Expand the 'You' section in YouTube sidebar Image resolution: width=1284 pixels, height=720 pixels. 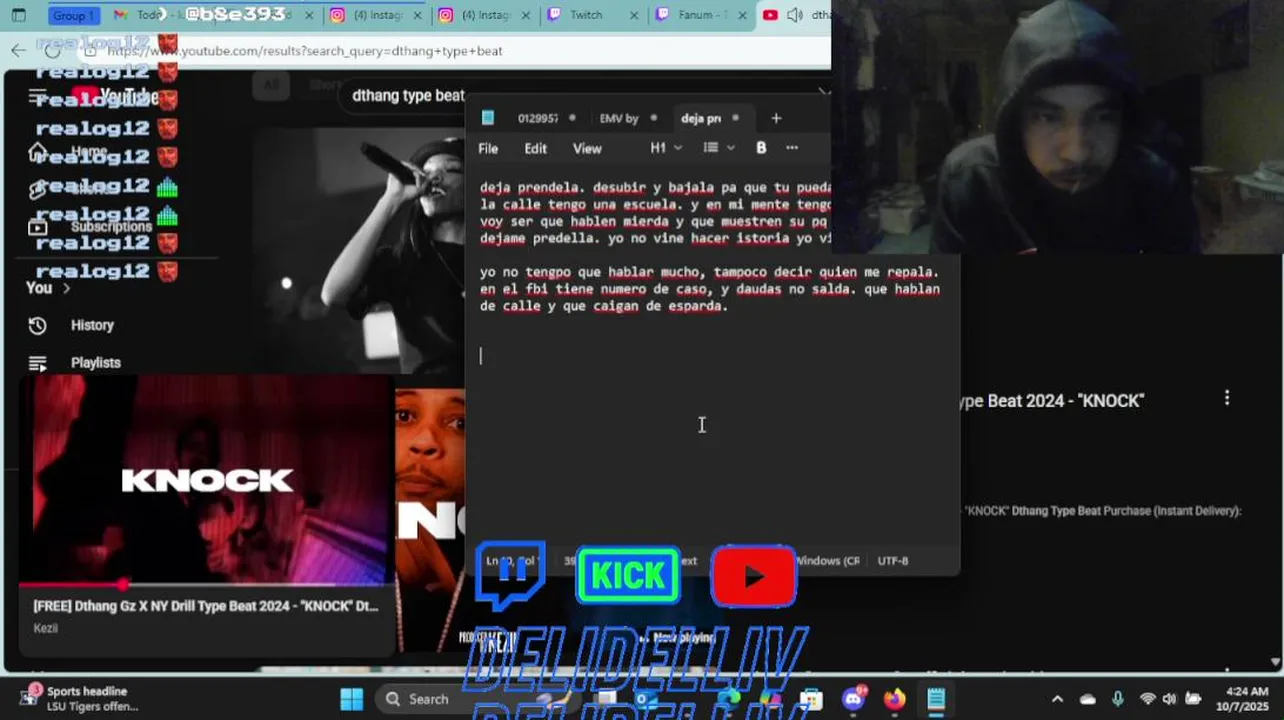click(48, 288)
